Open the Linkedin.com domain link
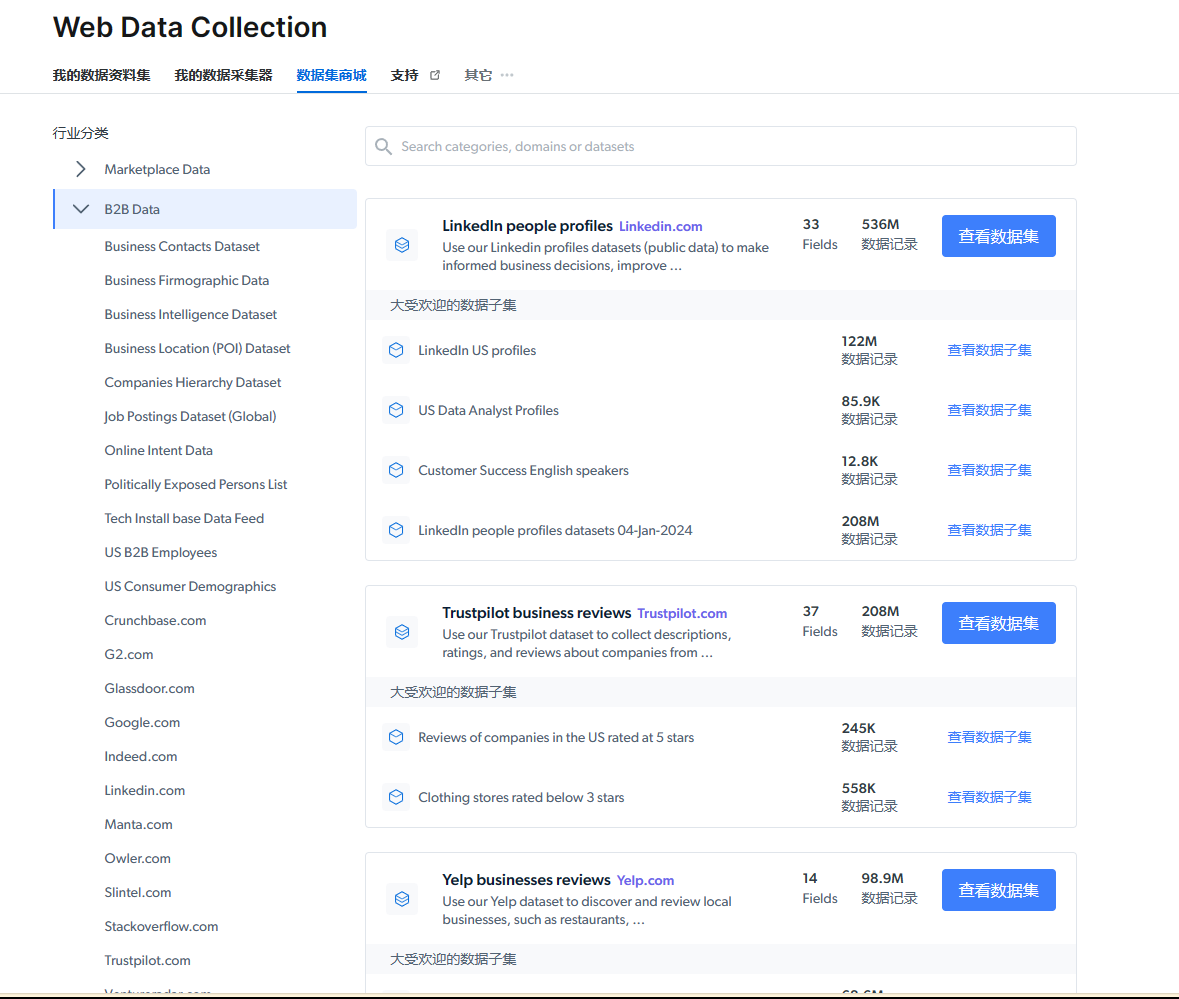This screenshot has width=1179, height=999. [x=660, y=226]
